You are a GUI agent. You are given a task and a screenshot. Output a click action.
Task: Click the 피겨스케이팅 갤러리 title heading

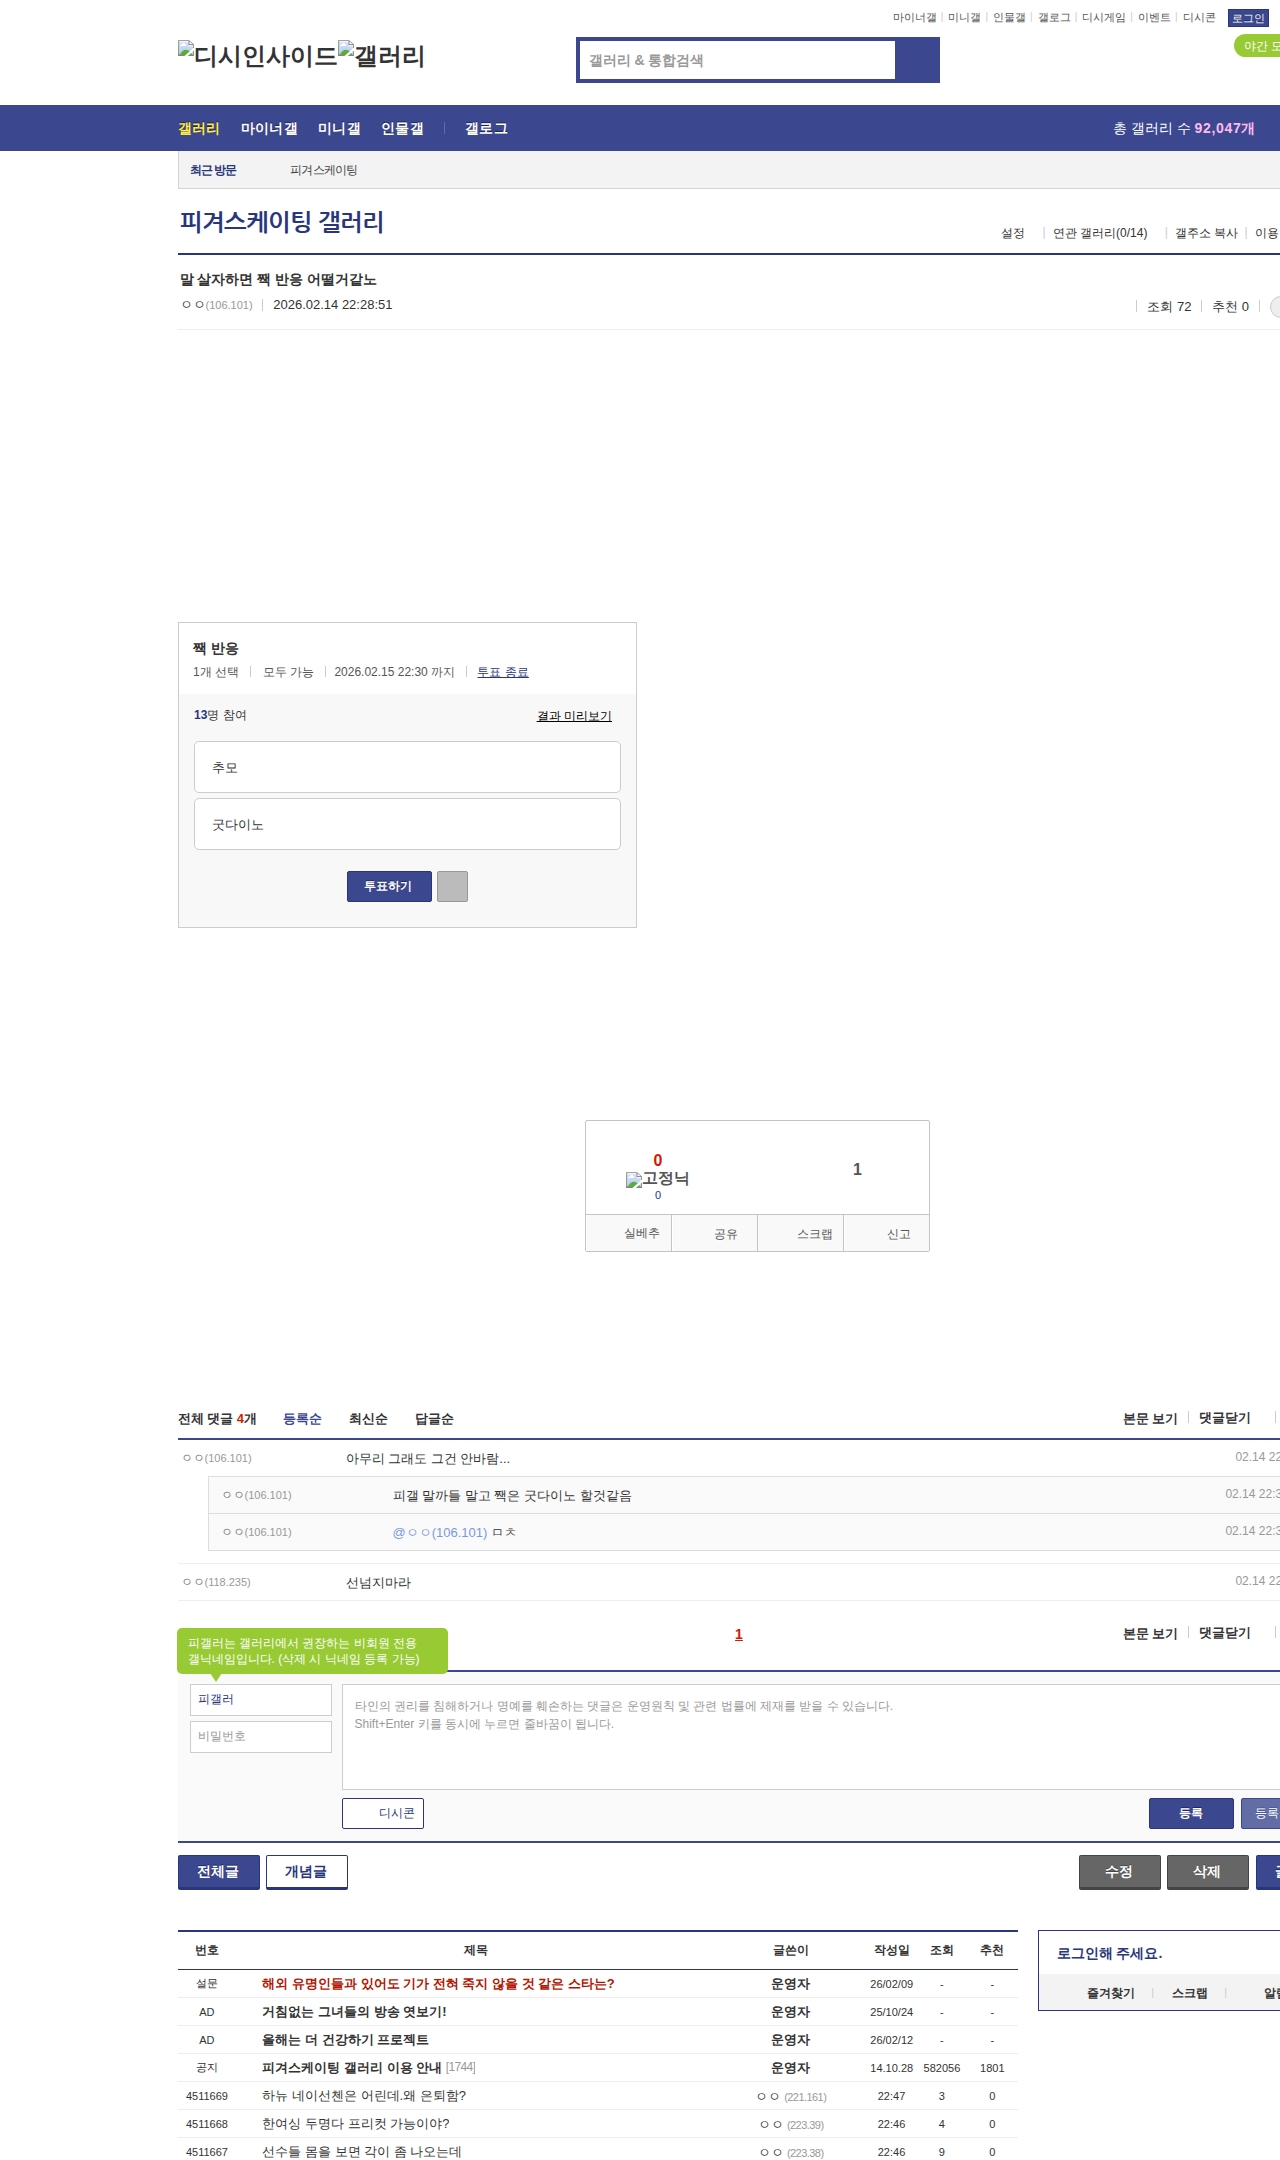click(x=282, y=222)
